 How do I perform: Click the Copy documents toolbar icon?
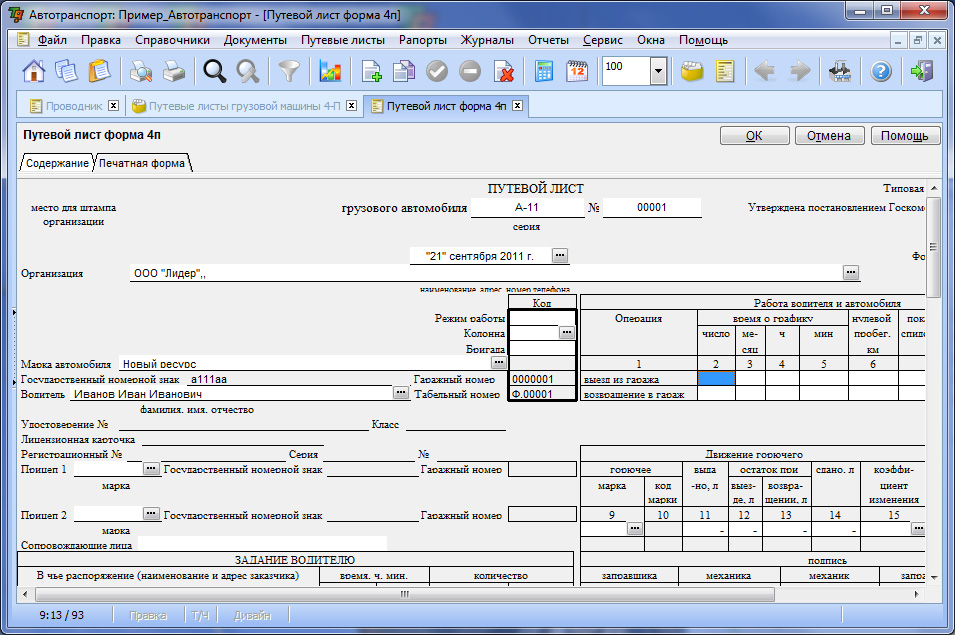[66, 71]
